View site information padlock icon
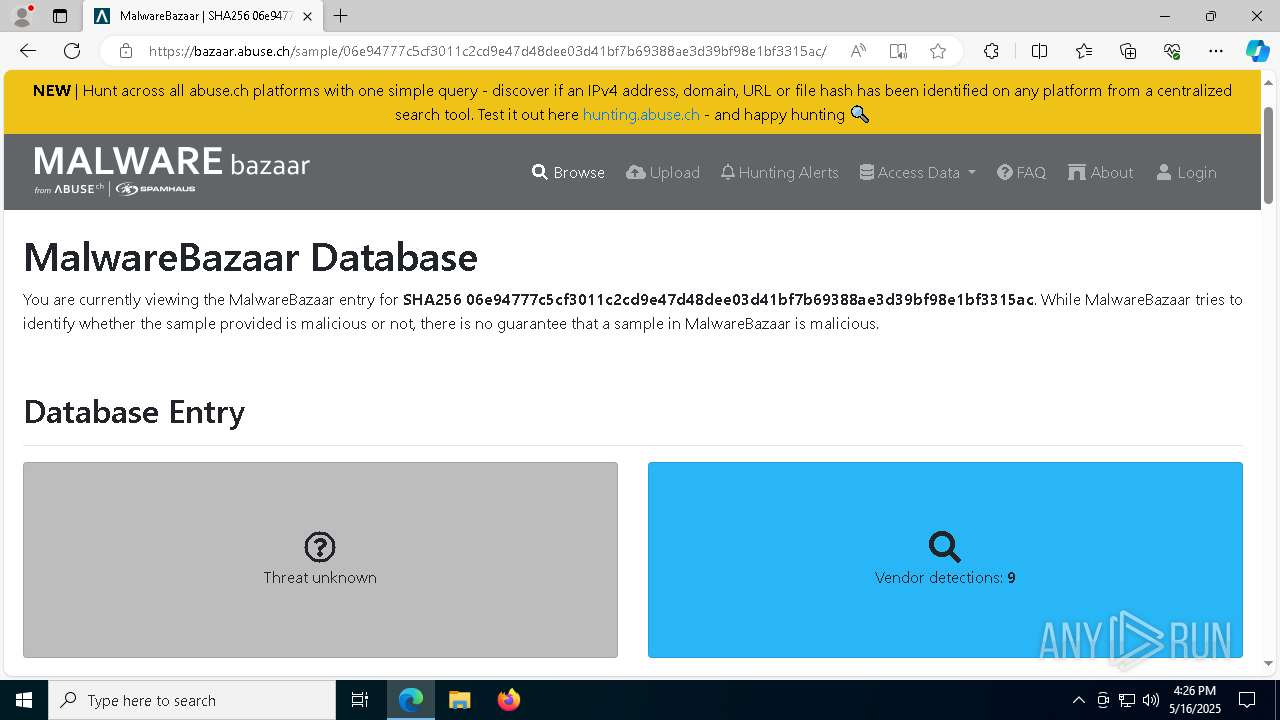 pyautogui.click(x=125, y=51)
